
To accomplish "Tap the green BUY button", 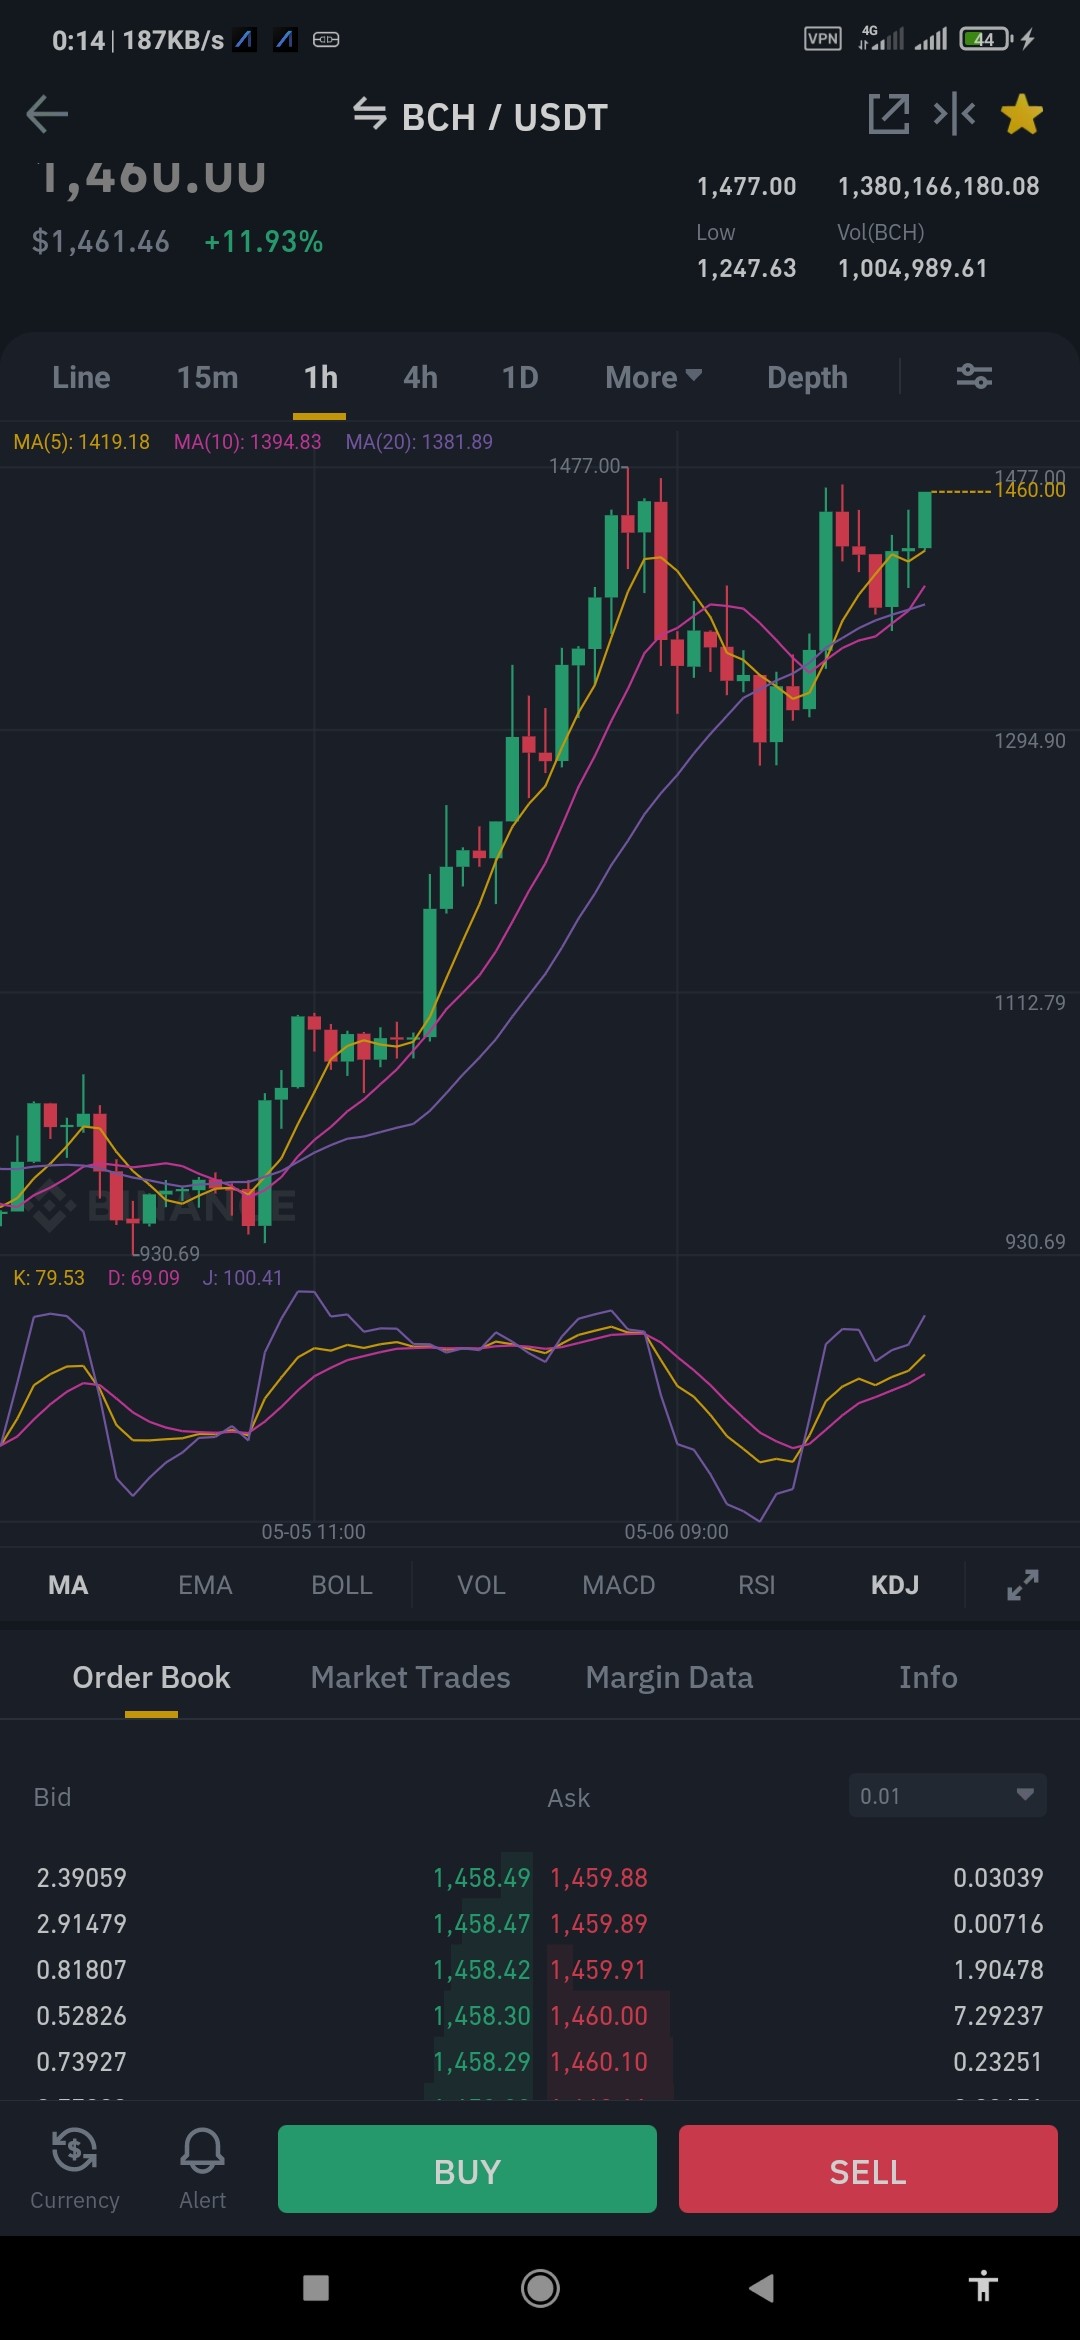I will pos(467,2168).
